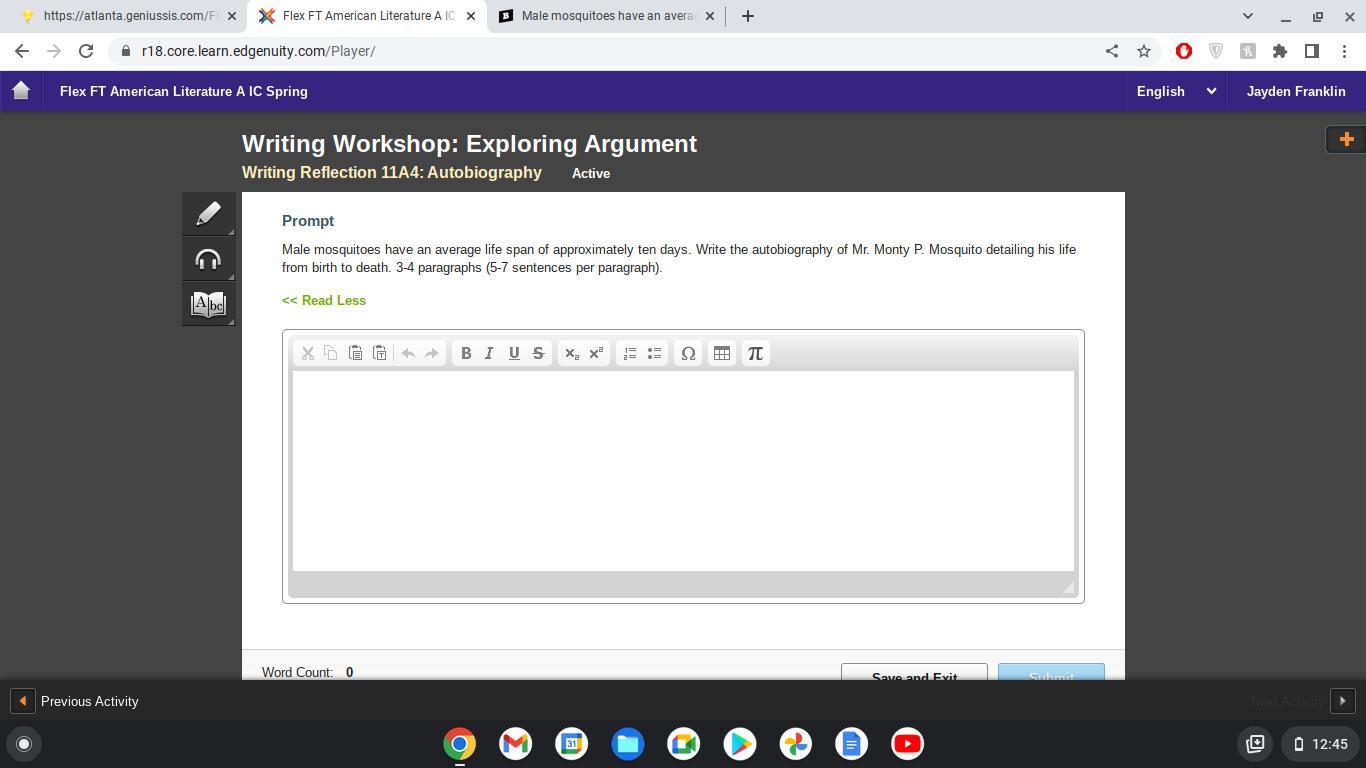Collapse prompt with Read Less
The image size is (1366, 768).
pyautogui.click(x=324, y=300)
